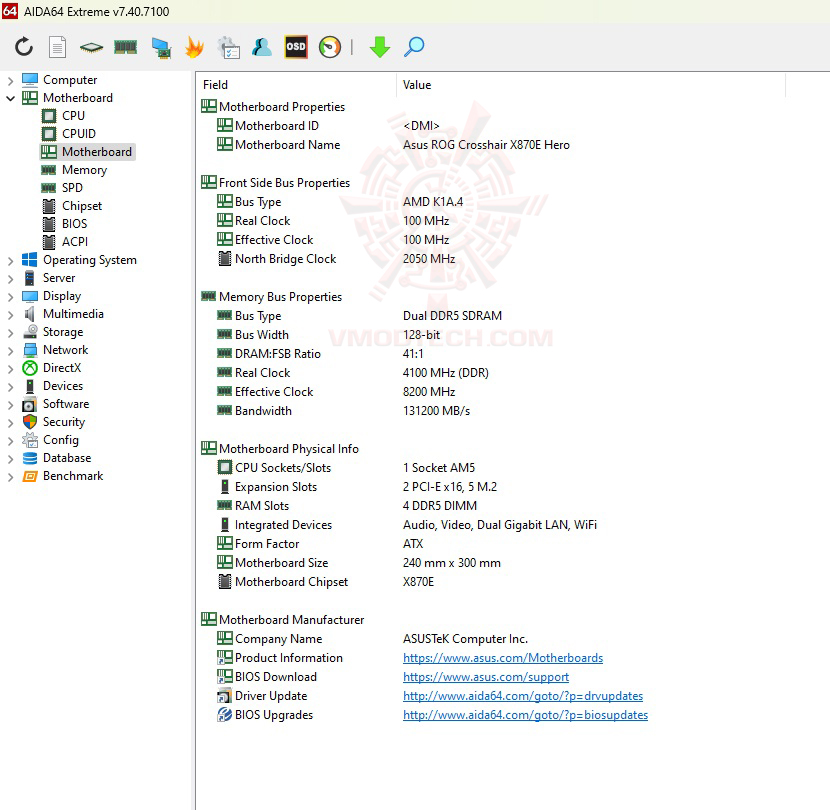The width and height of the screenshot is (830, 810).
Task: Open the Chipset tree item
Action: (x=82, y=206)
